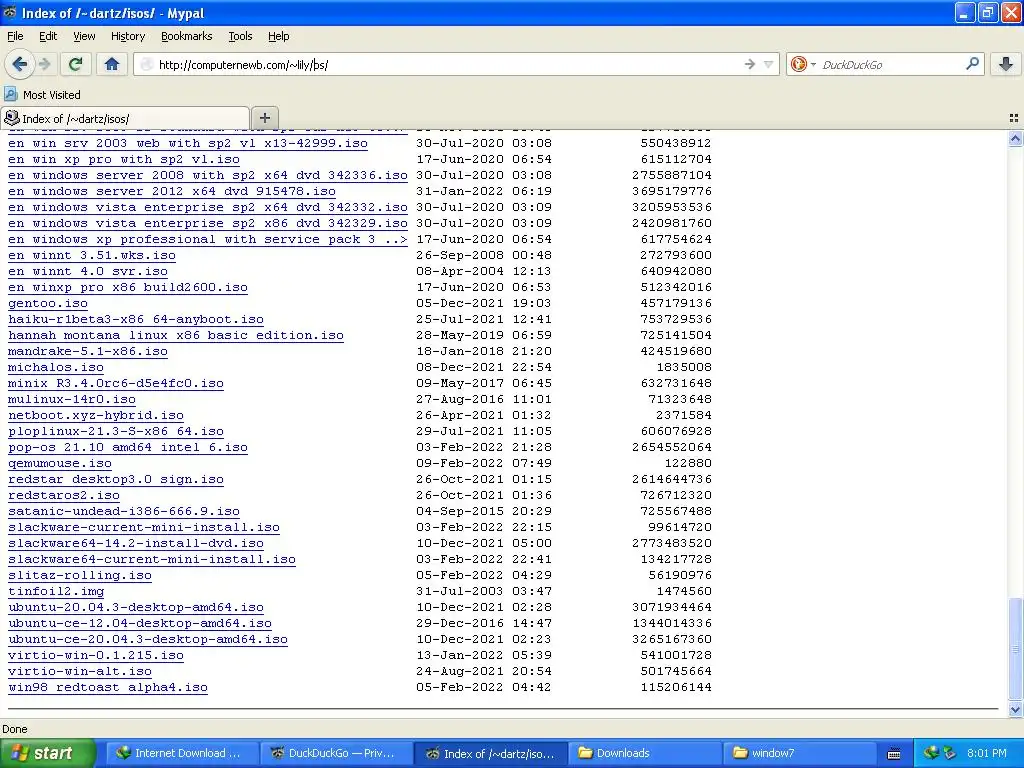This screenshot has height=768, width=1024.
Task: Click the Windows Start button
Action: coord(48,753)
